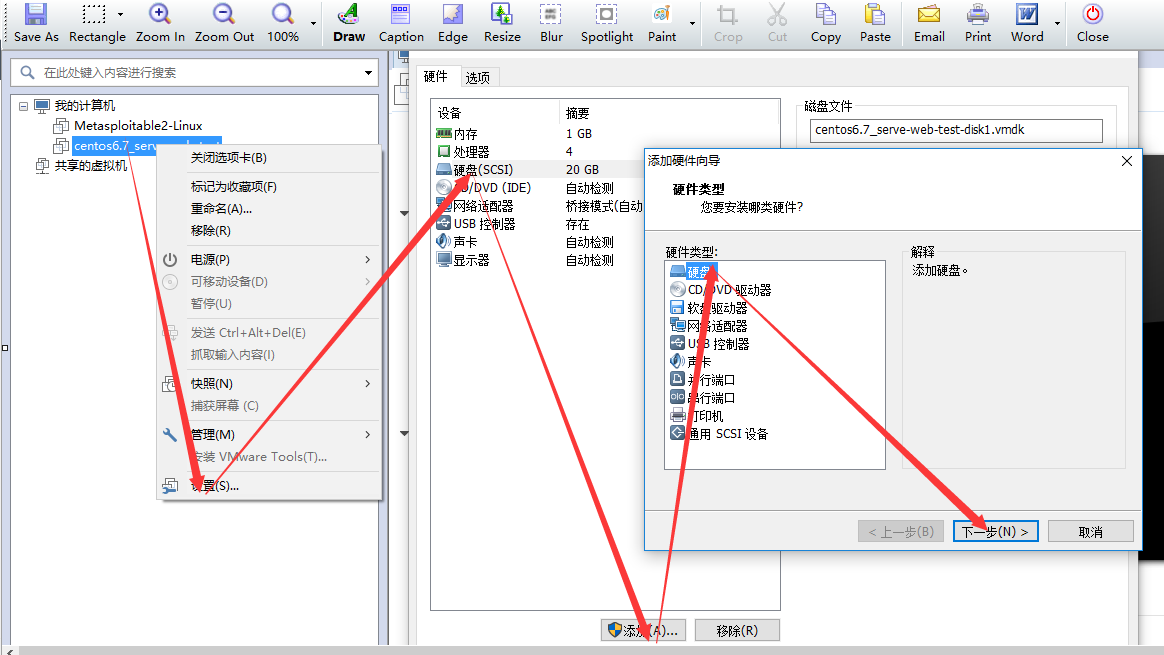
Task: Select 打印机 hardware type
Action: 696,416
